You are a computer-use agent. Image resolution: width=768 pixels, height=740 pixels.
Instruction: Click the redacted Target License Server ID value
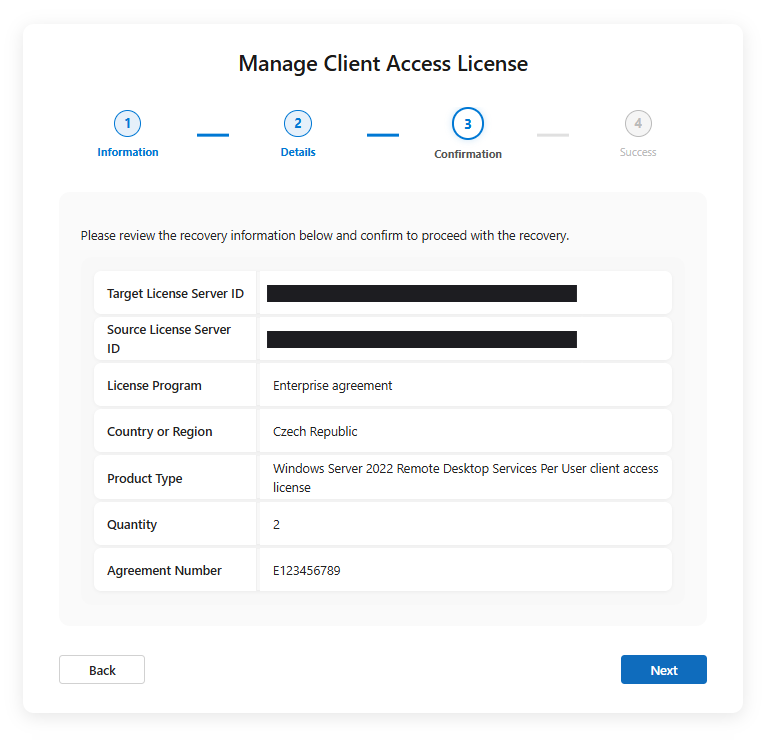[422, 293]
